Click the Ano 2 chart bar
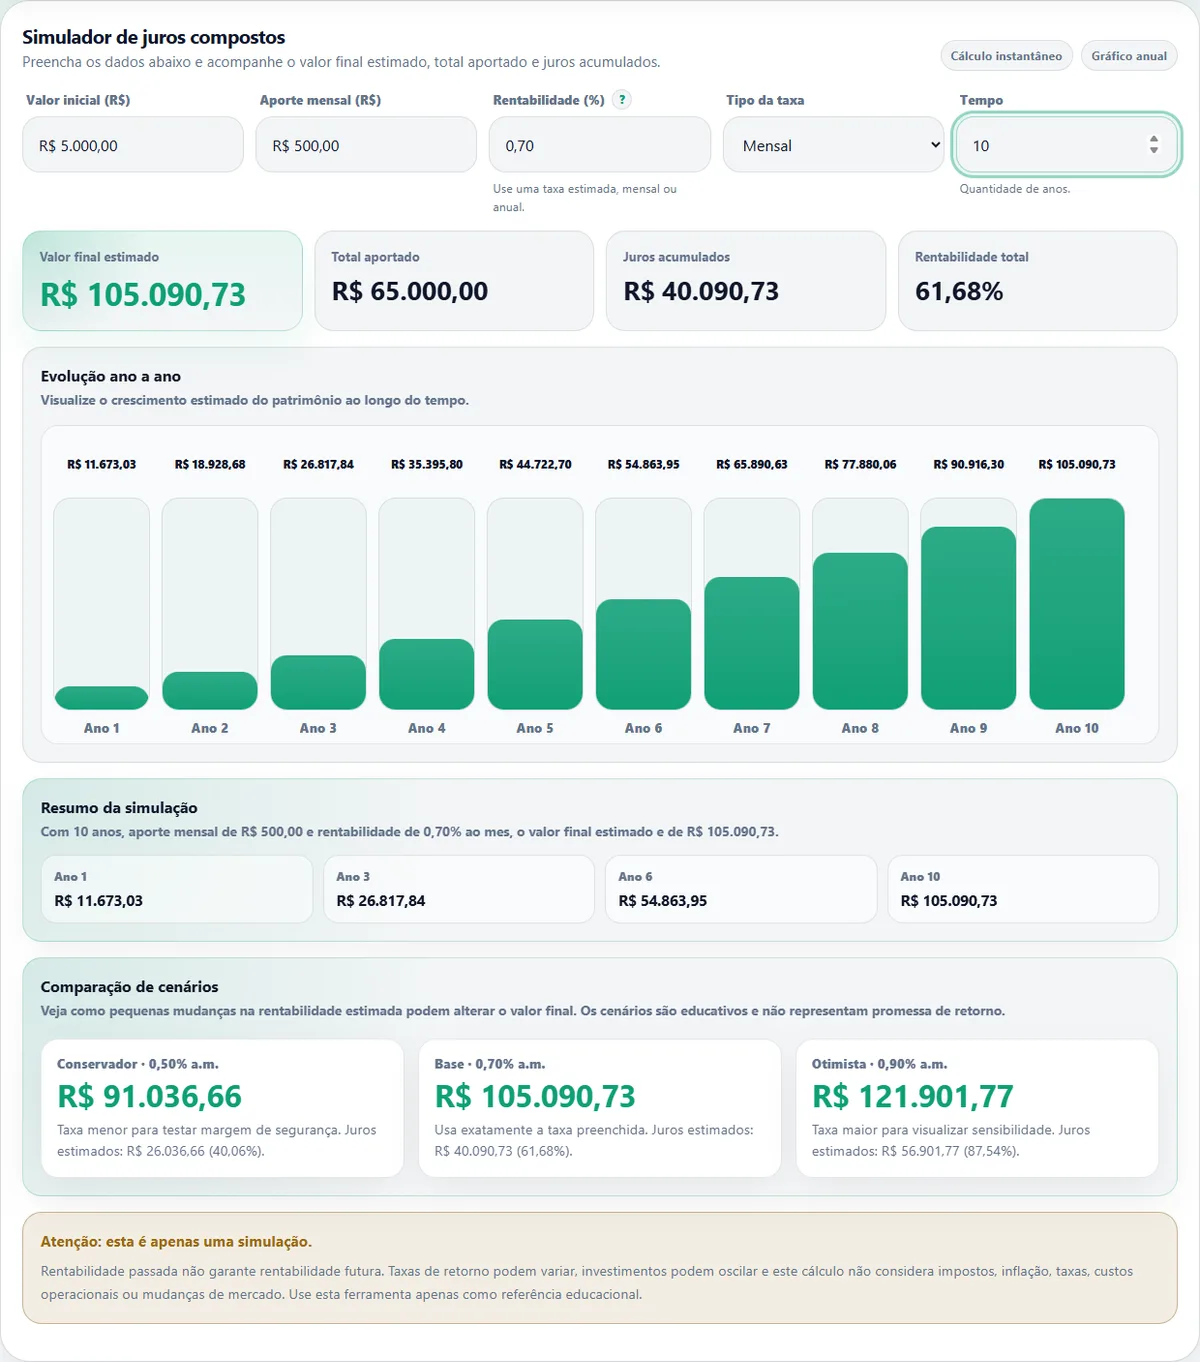1200x1362 pixels. point(210,690)
